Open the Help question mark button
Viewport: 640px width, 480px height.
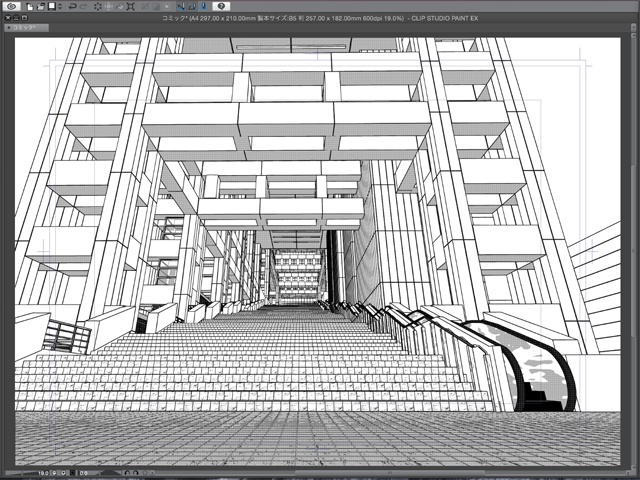[221, 6]
